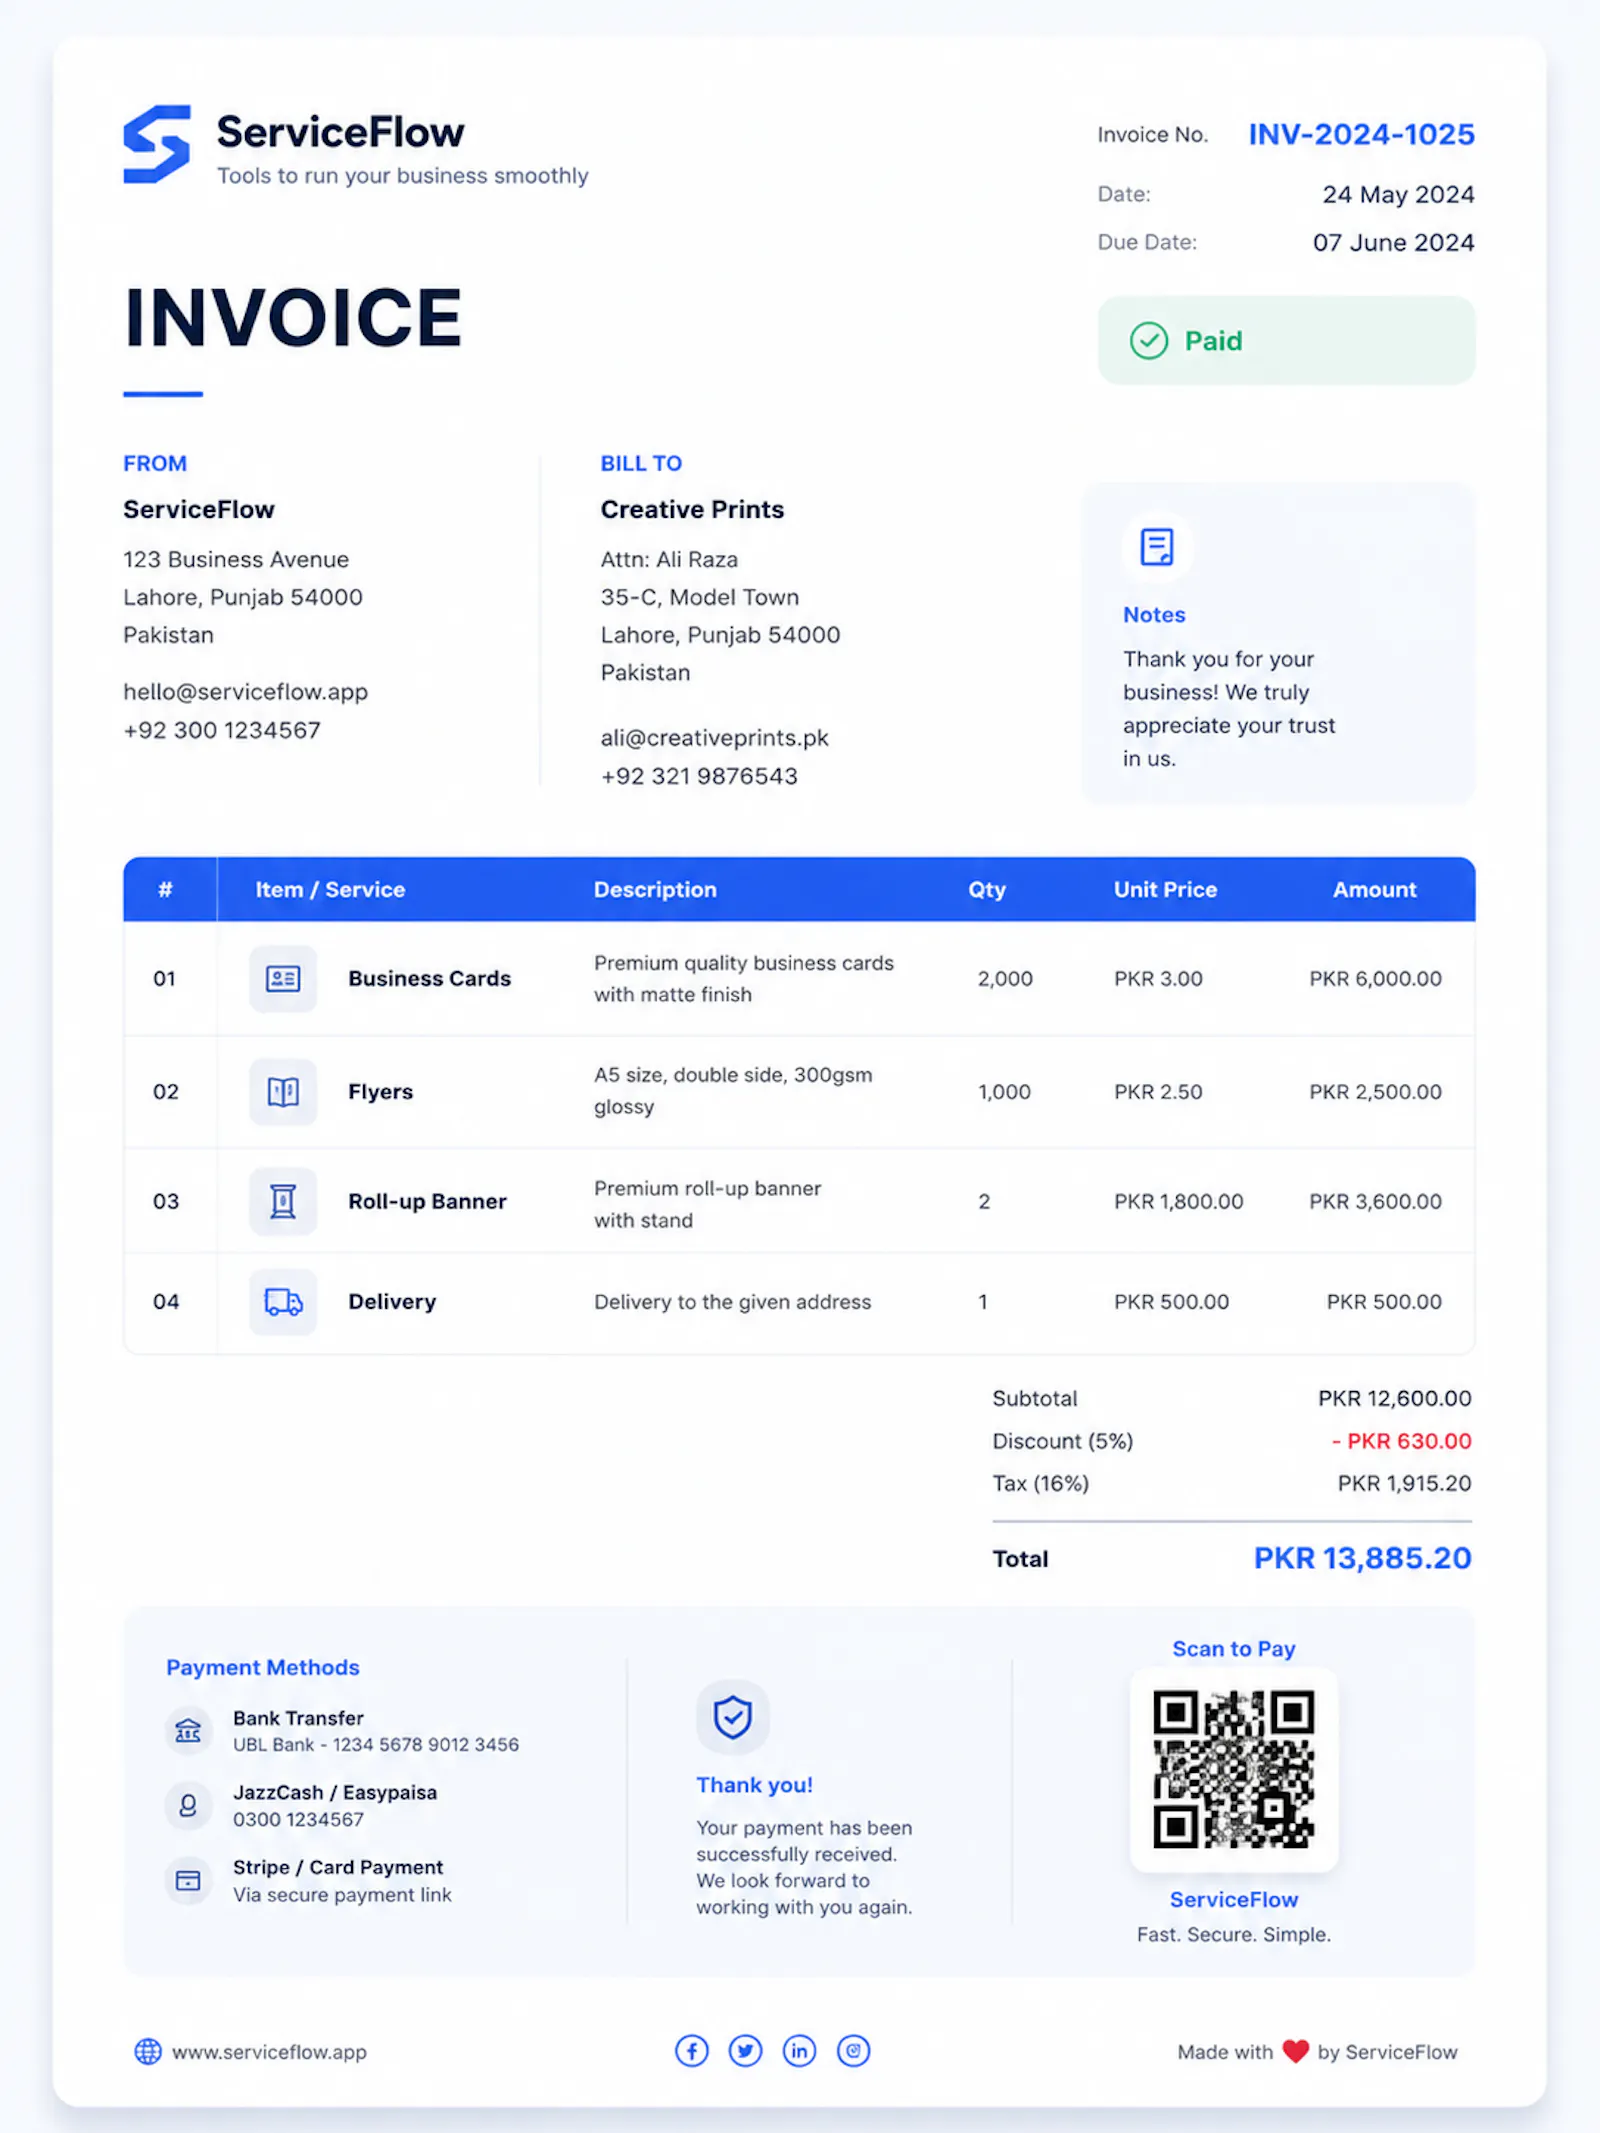Click the Unit Price column header
The image size is (1600, 2133).
pyautogui.click(x=1165, y=889)
